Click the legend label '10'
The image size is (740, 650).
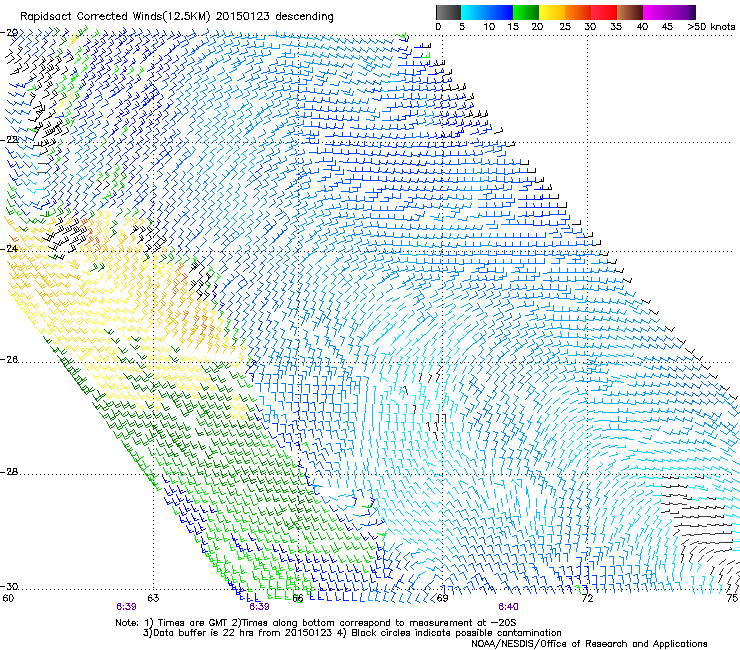click(x=489, y=27)
